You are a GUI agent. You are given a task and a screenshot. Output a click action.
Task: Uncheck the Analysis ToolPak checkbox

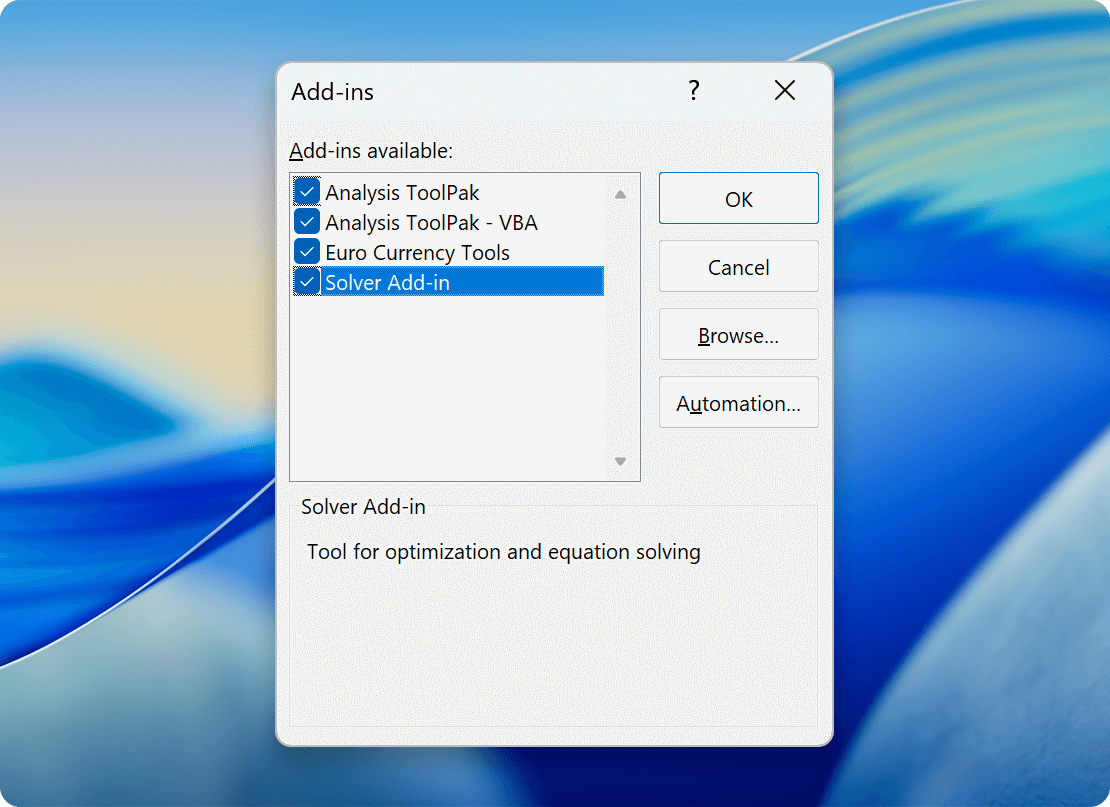tap(306, 191)
